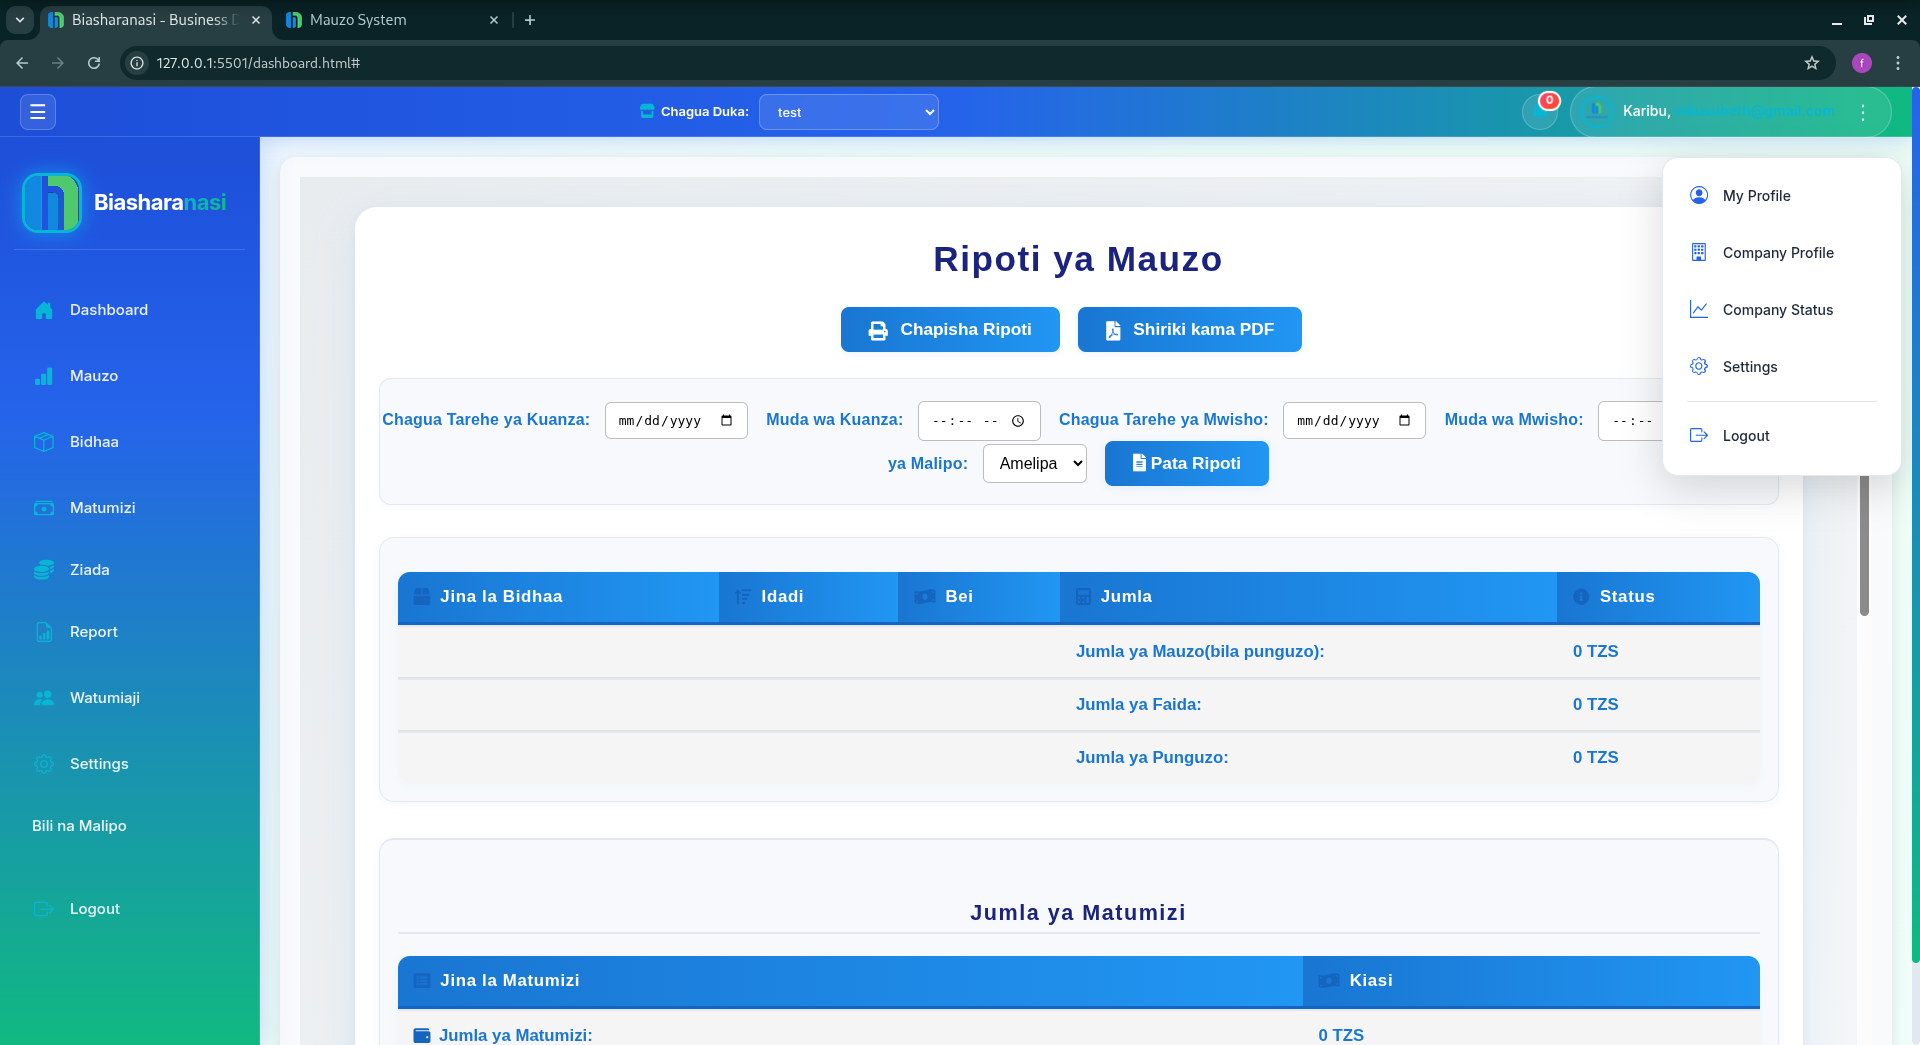
Task: Open the notifications bell showing zero badge
Action: click(1539, 111)
